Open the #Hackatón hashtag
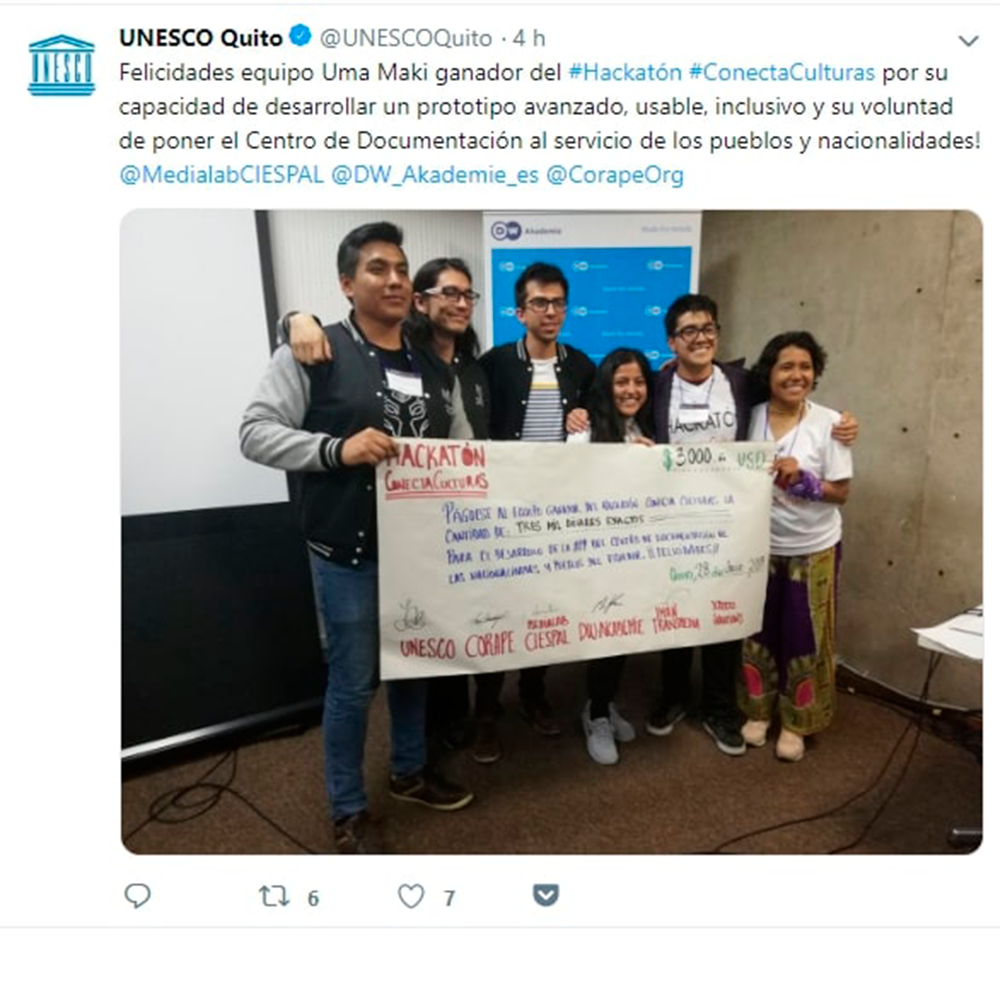Screen dimensions: 1000x1000 tap(624, 73)
